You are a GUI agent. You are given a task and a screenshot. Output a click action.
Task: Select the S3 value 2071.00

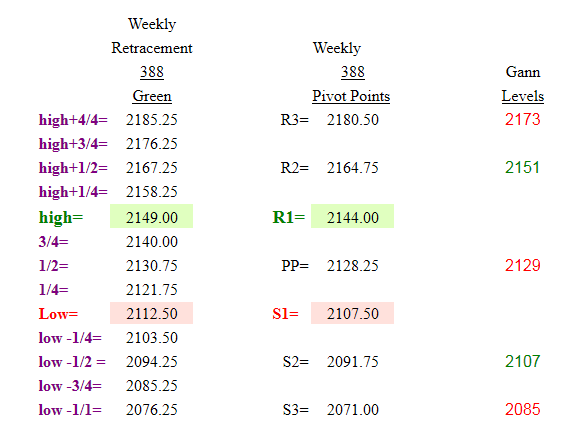click(352, 410)
